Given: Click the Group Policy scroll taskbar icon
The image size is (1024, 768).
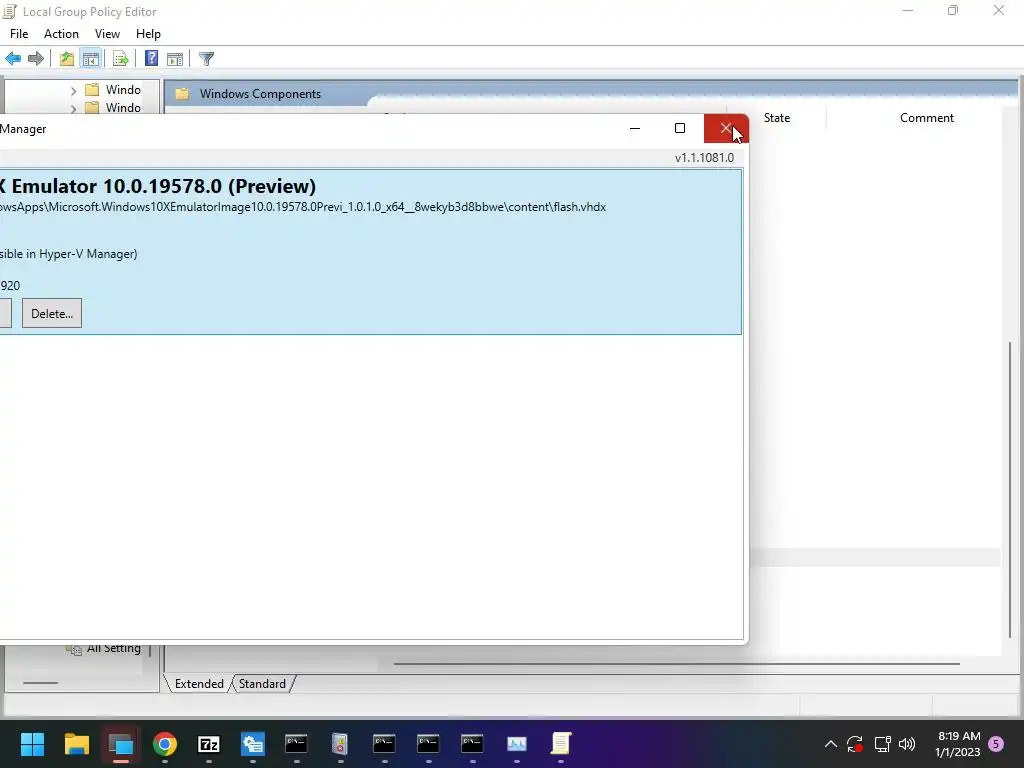Looking at the screenshot, I should [561, 744].
